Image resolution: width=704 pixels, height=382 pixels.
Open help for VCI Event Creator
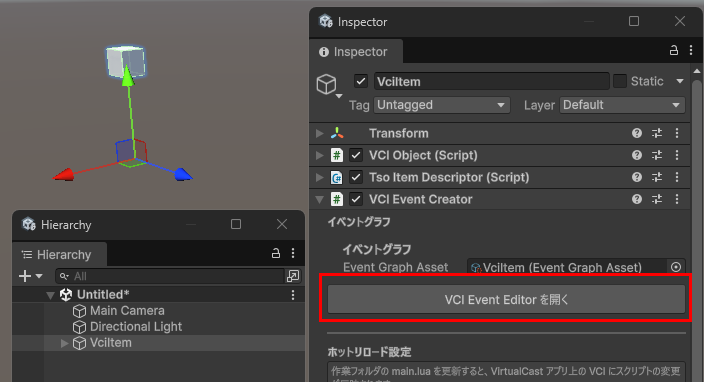pyautogui.click(x=637, y=199)
